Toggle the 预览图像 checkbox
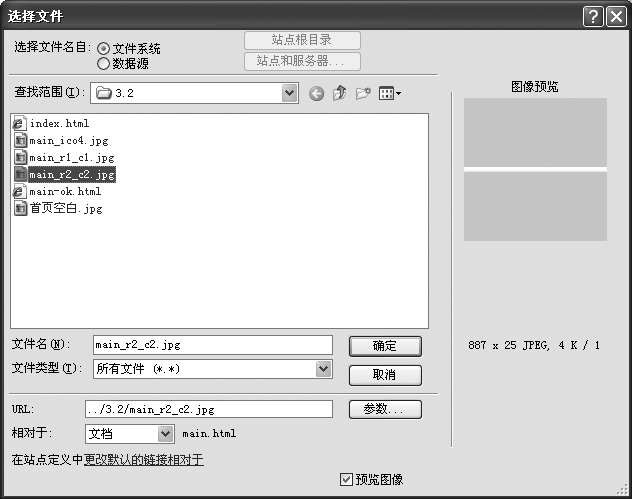 point(346,479)
